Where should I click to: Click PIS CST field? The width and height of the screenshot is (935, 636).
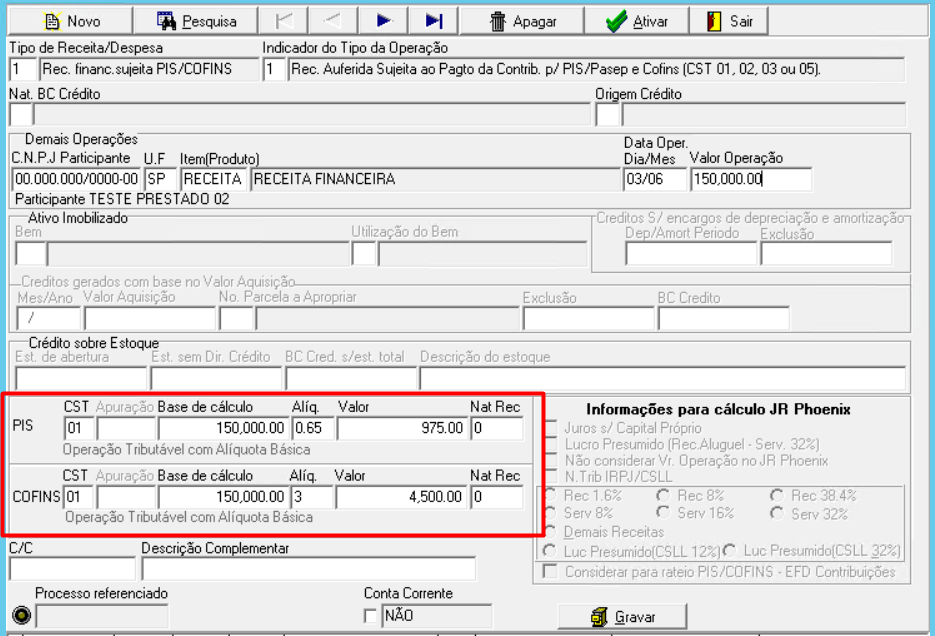[79, 428]
